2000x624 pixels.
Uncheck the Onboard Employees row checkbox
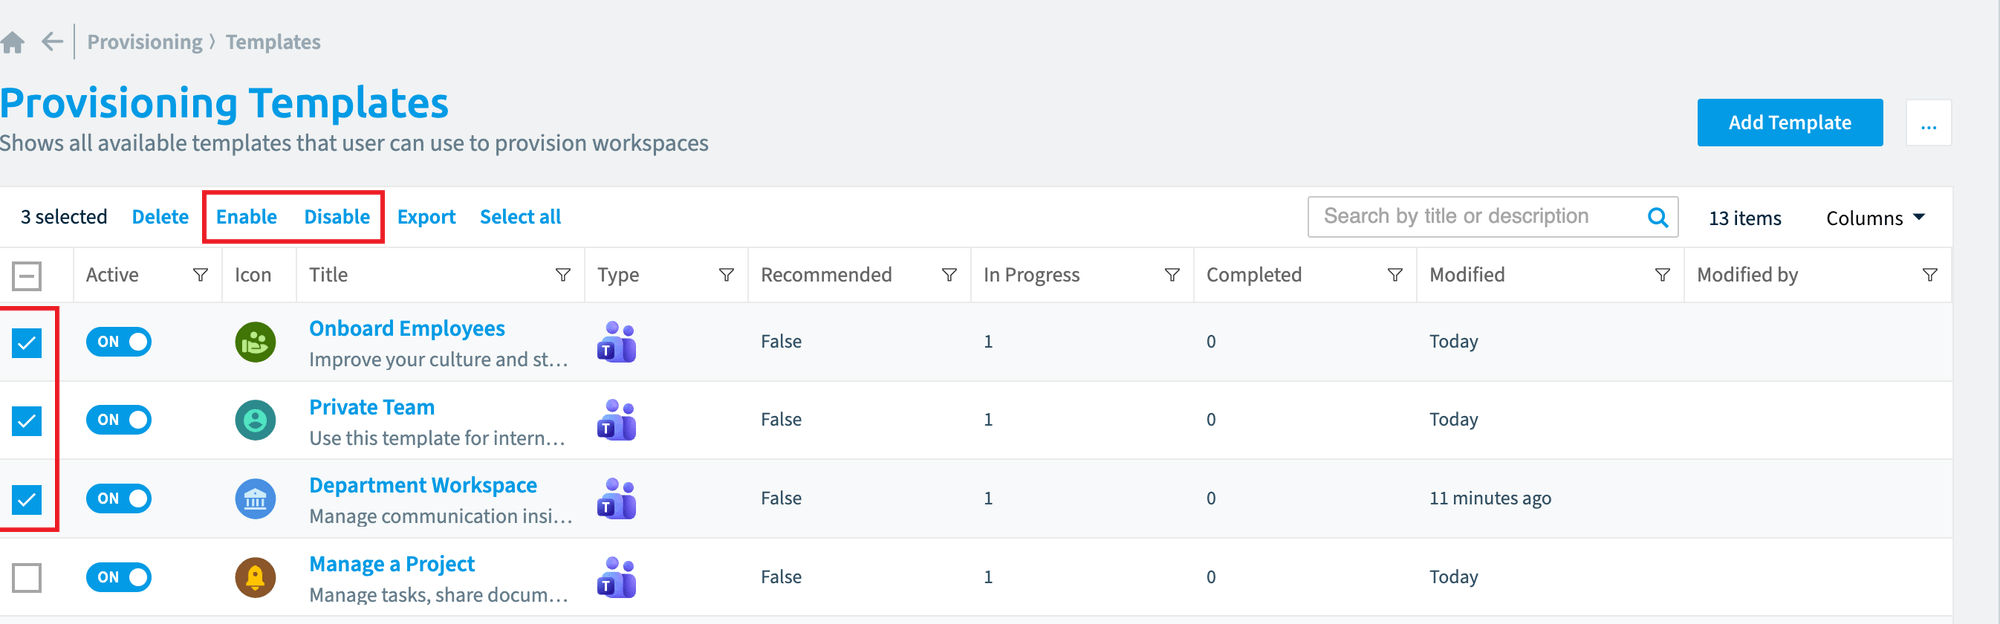(27, 343)
